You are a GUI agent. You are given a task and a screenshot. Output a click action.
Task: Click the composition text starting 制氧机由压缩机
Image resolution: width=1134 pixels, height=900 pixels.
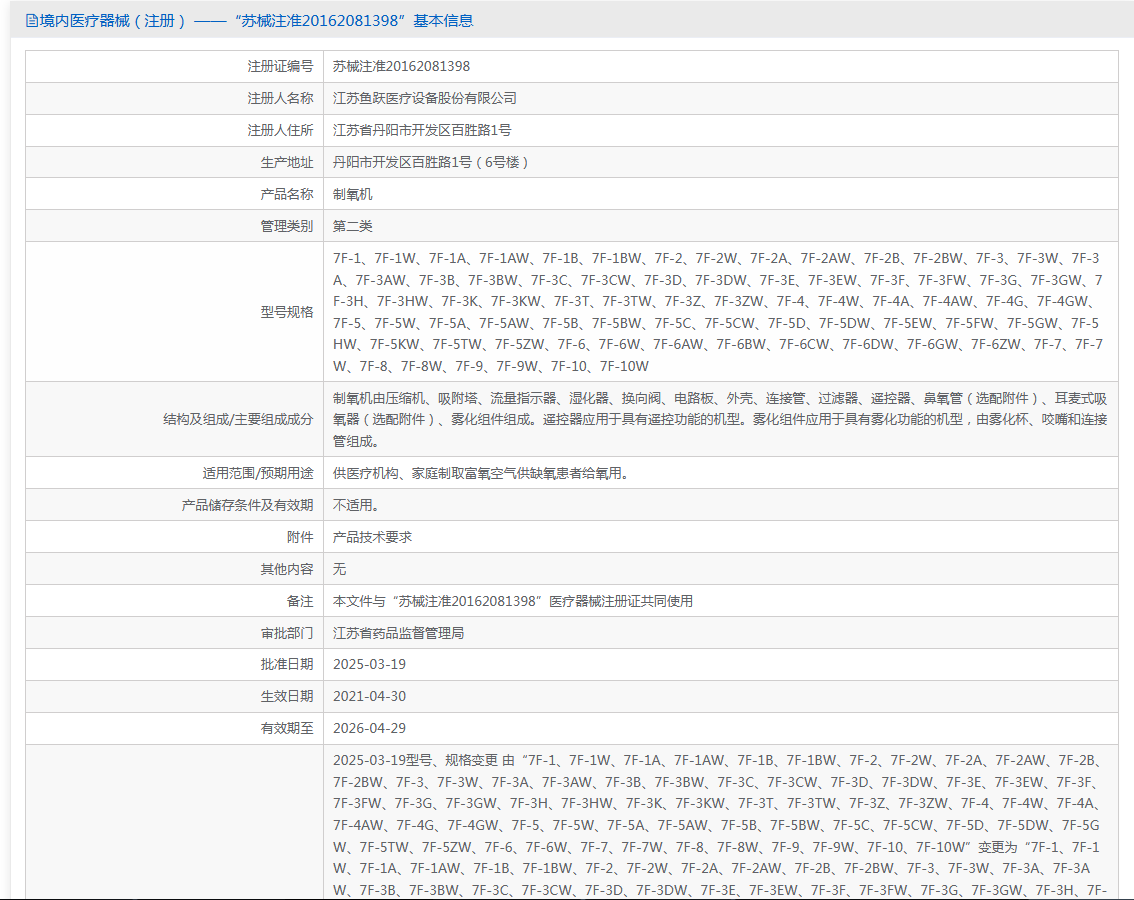coord(720,419)
